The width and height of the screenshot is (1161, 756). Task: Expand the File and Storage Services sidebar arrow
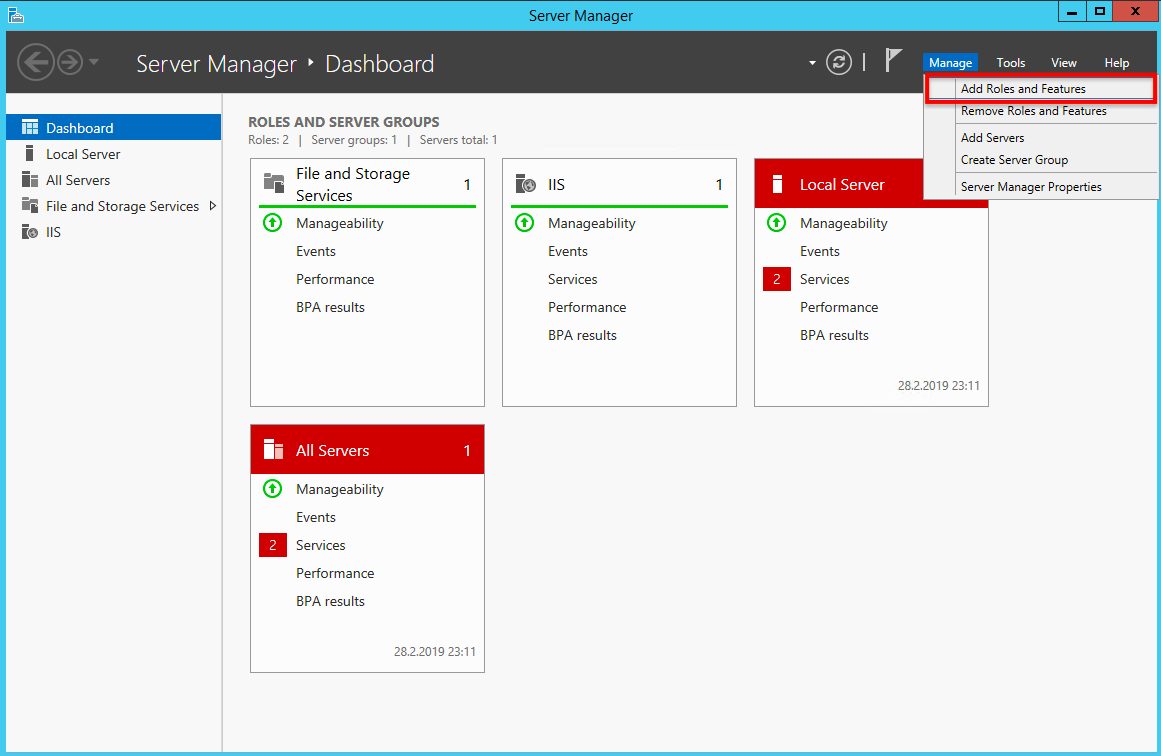213,206
